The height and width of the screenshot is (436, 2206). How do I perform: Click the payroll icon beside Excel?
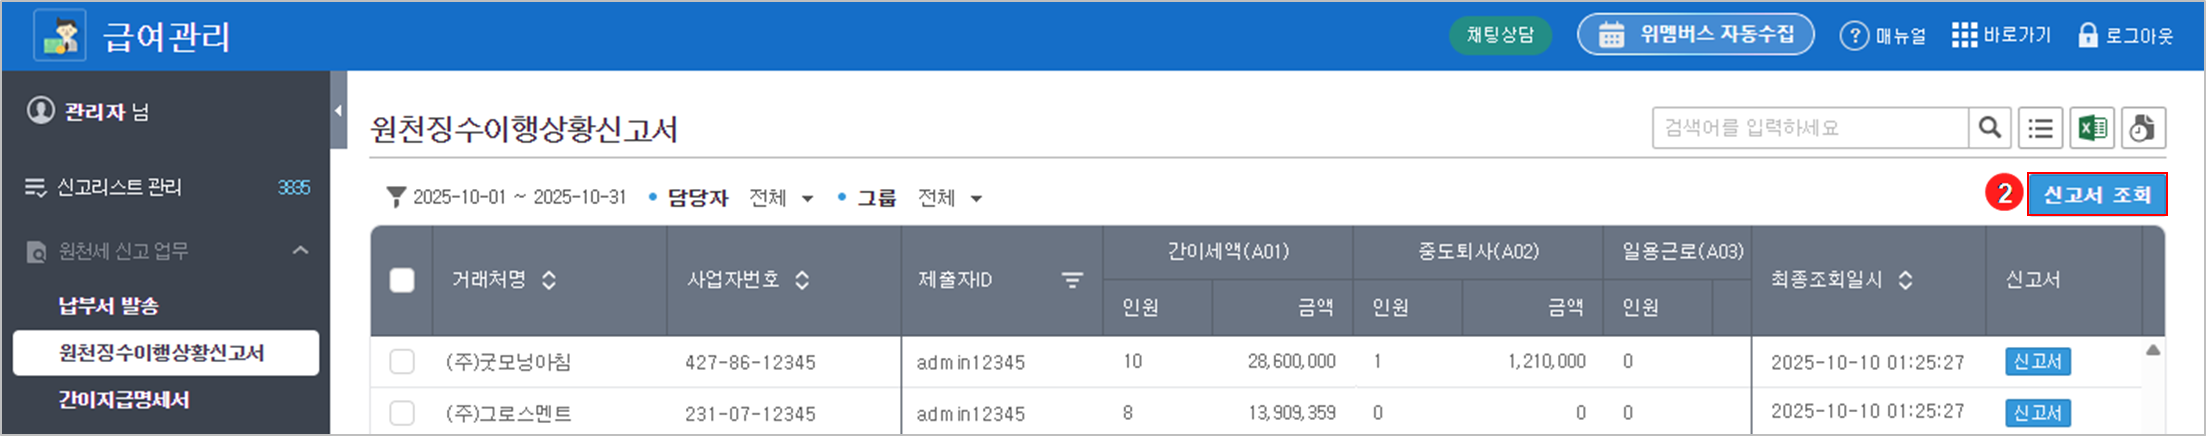(x=2142, y=128)
